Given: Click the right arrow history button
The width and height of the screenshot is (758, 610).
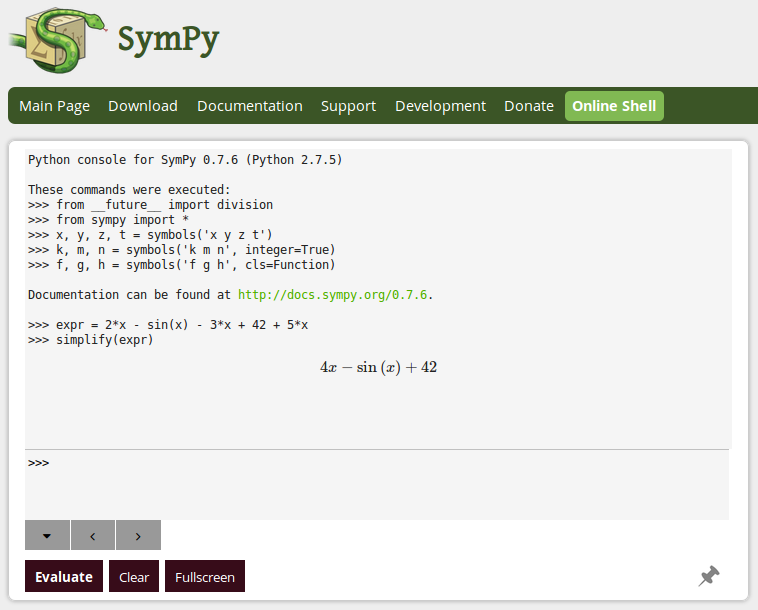Looking at the screenshot, I should click(138, 535).
